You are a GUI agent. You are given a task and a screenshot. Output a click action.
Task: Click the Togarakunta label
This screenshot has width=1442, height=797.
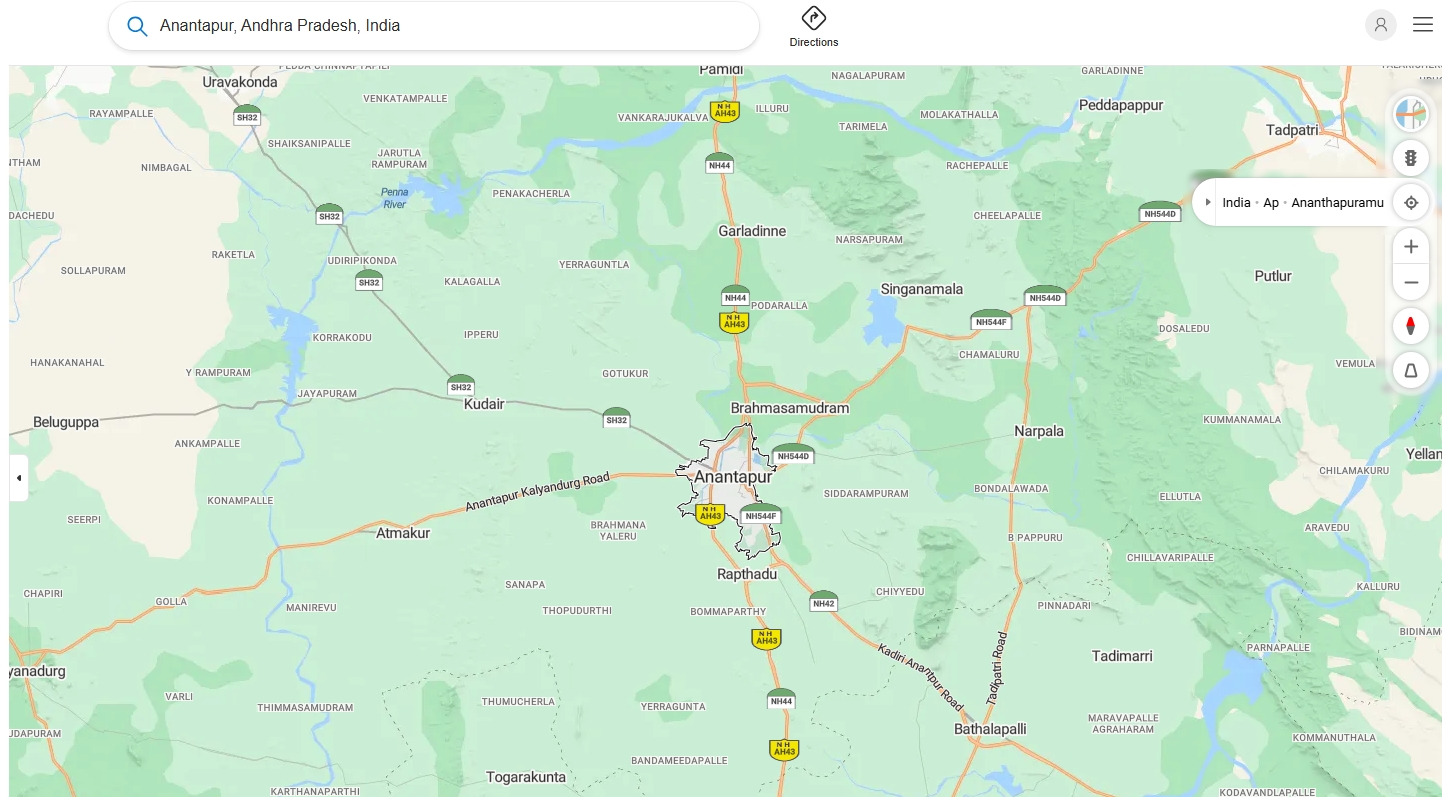[526, 777]
